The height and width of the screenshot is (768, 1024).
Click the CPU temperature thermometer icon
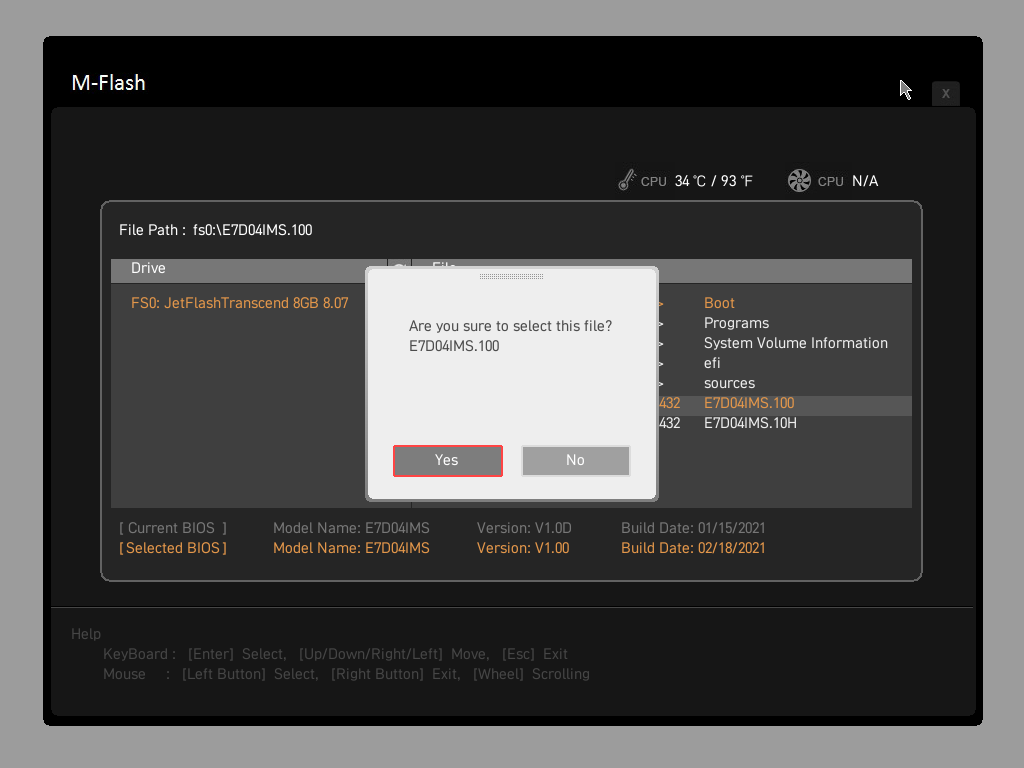click(627, 180)
